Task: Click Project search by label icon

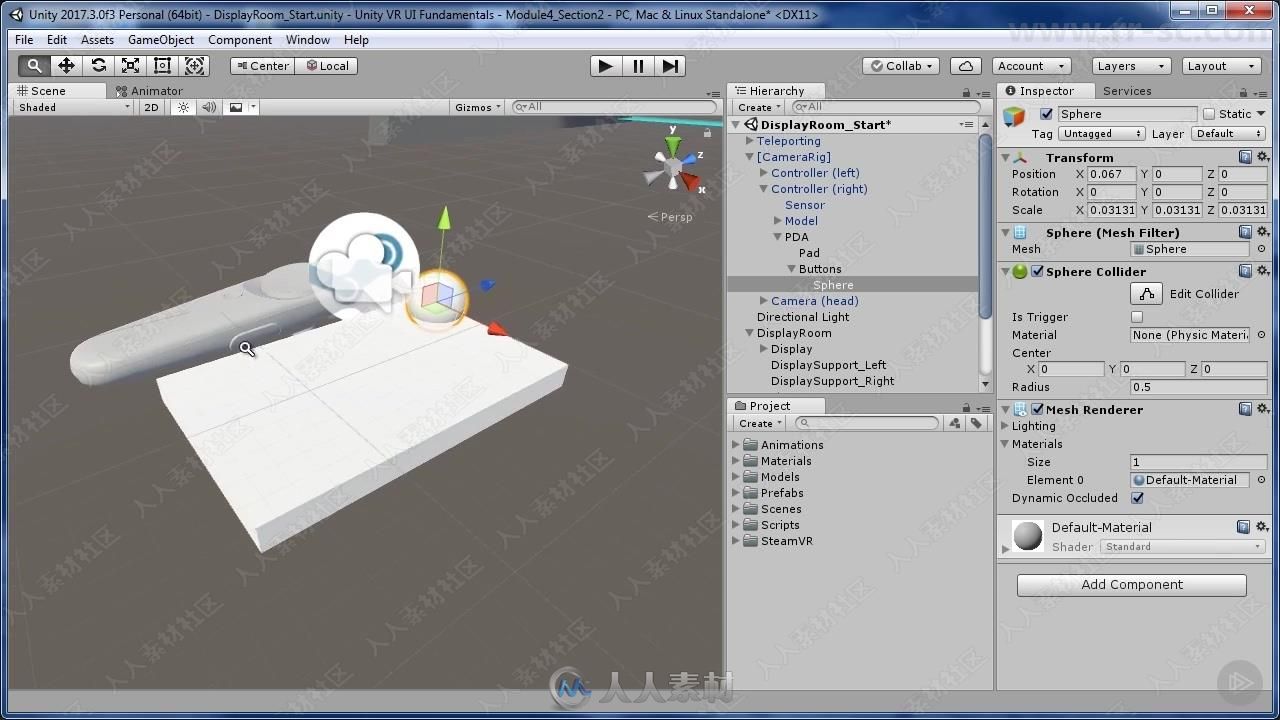Action: click(976, 423)
